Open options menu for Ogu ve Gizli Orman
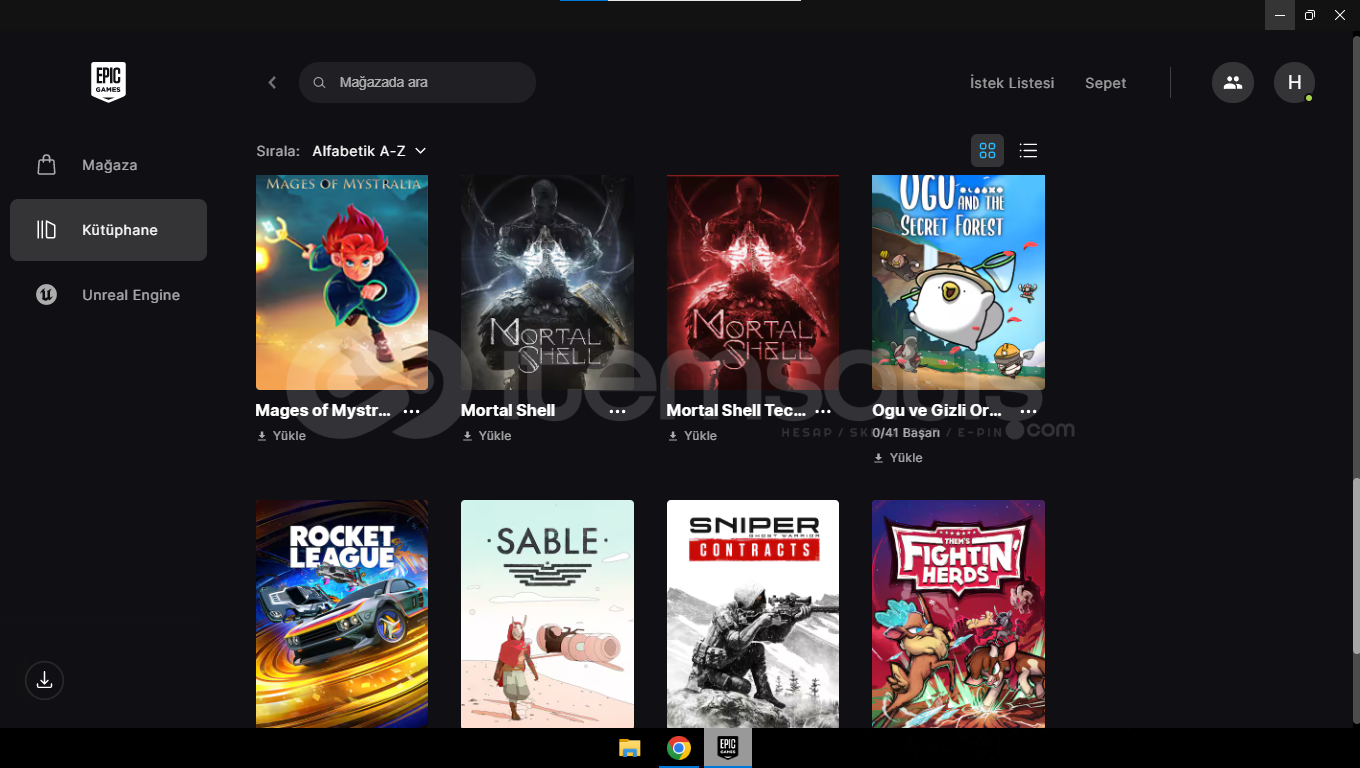This screenshot has height=768, width=1360. click(1028, 411)
